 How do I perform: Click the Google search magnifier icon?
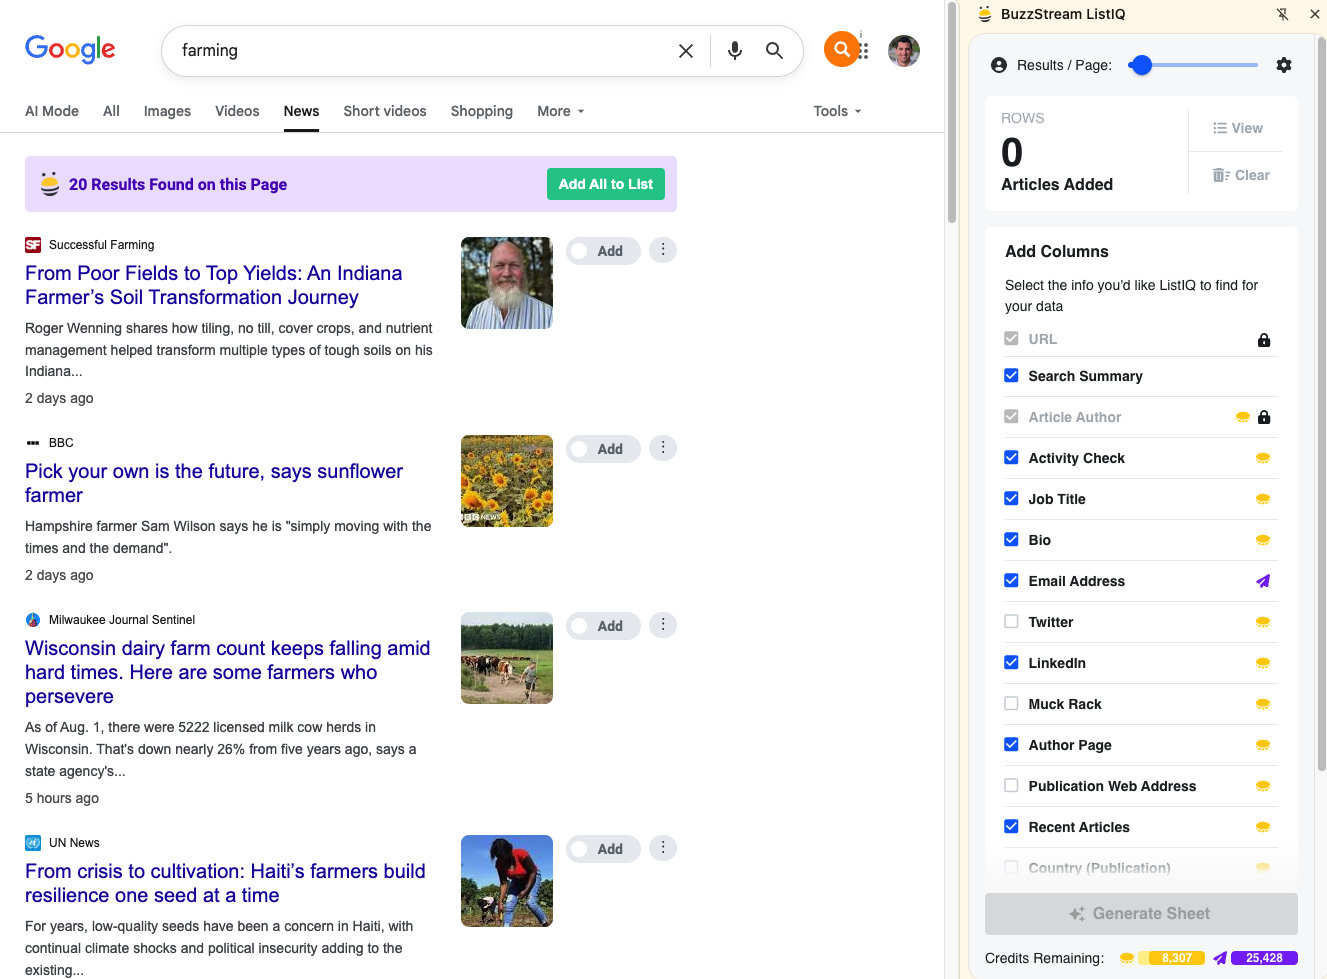click(x=774, y=51)
